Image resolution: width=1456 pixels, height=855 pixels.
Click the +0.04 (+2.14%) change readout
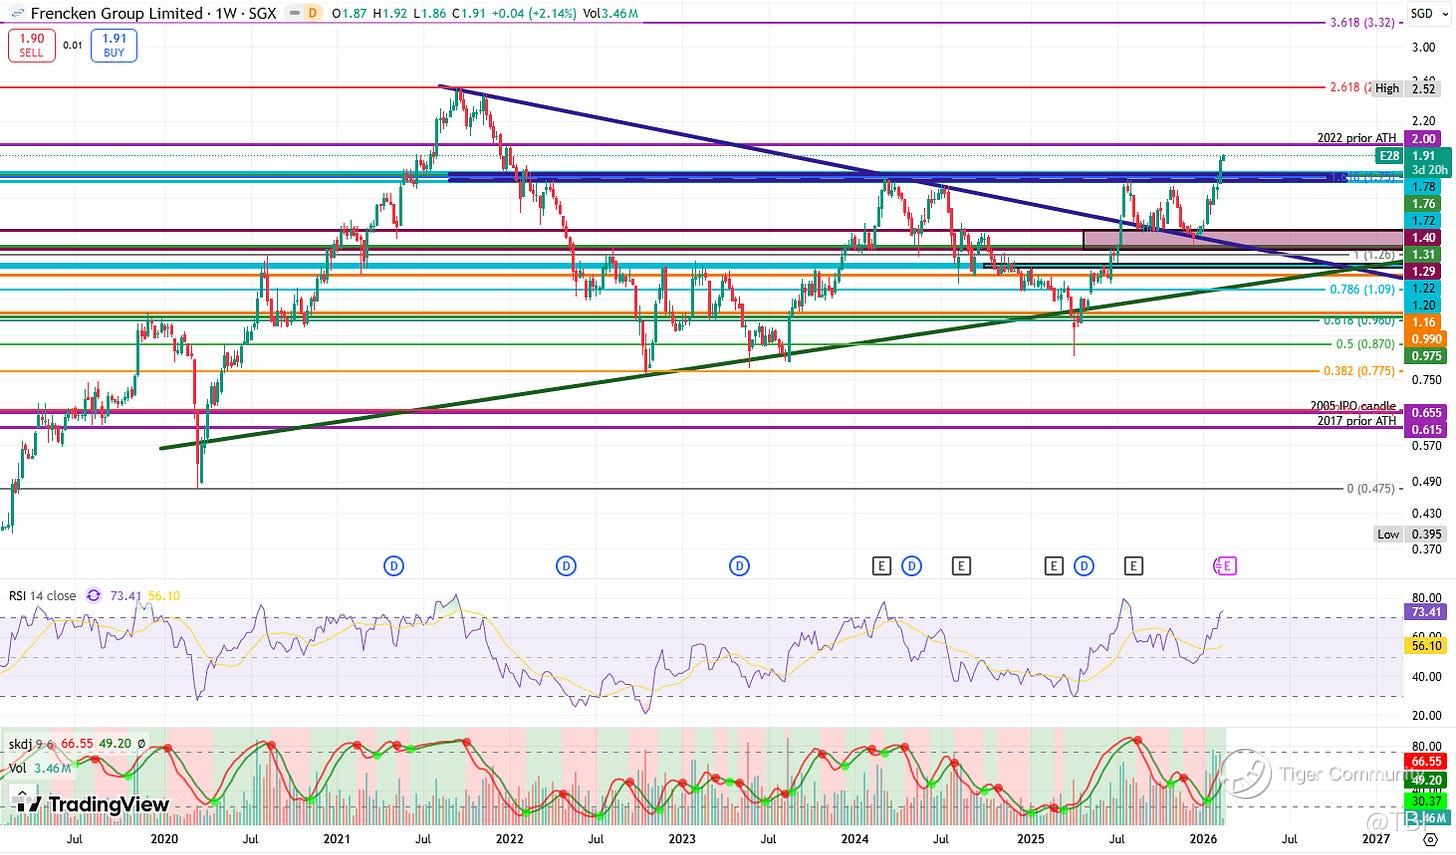(533, 14)
